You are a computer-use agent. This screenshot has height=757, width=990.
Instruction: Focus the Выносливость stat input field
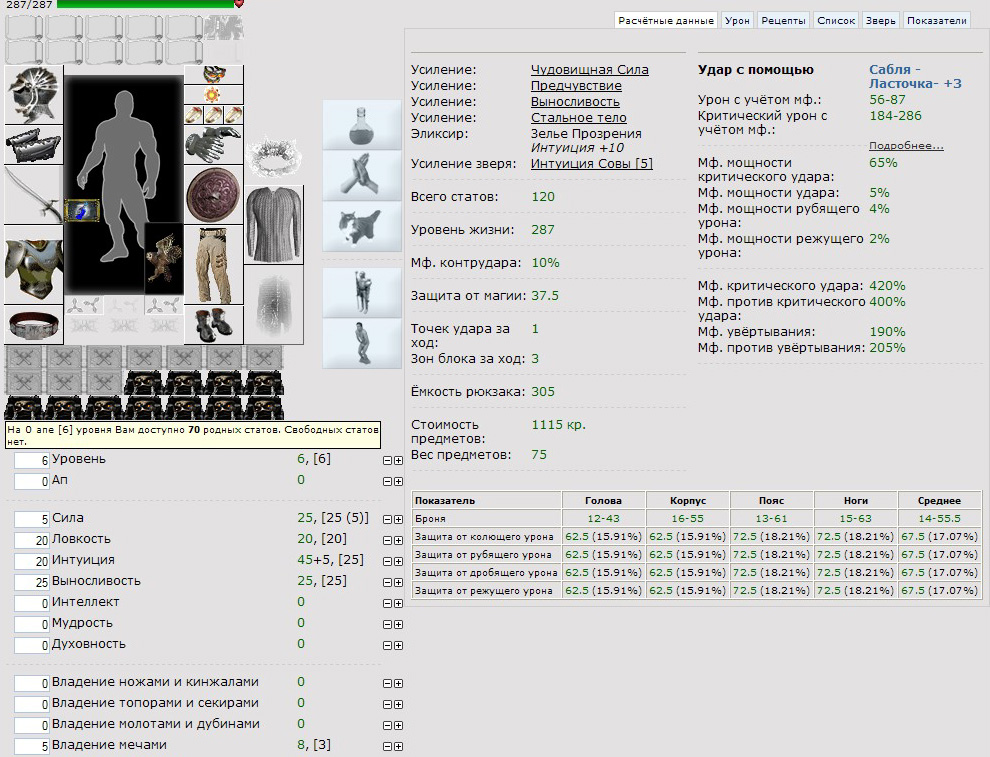[x=32, y=581]
